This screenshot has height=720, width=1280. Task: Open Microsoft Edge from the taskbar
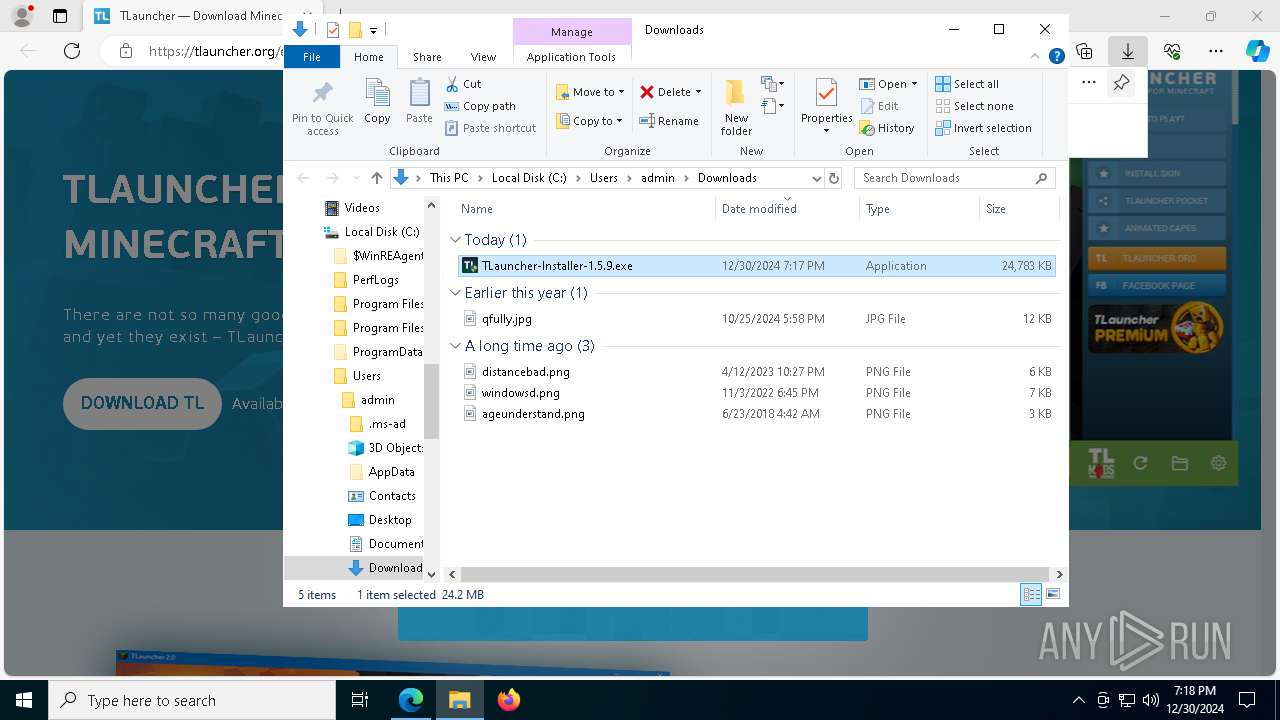point(411,700)
